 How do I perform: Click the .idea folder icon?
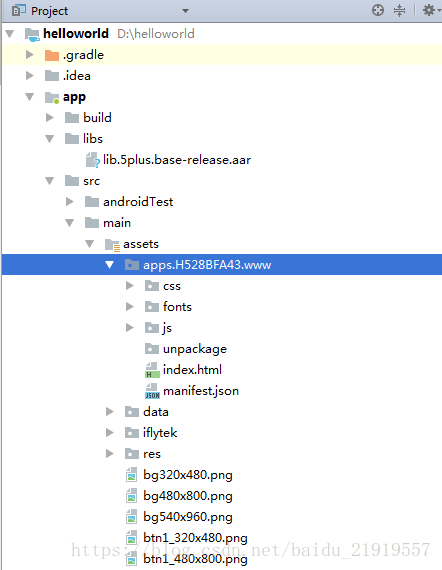52,76
